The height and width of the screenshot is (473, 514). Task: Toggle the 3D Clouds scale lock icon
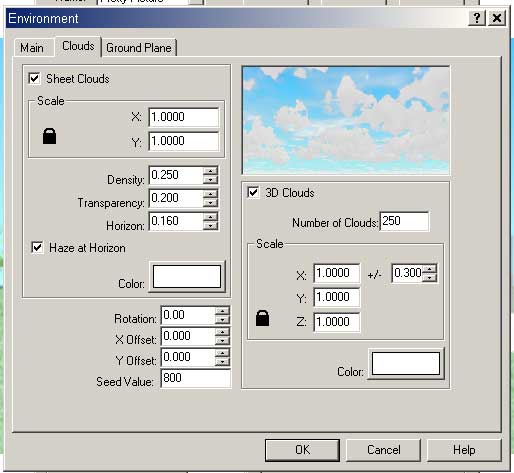262,318
